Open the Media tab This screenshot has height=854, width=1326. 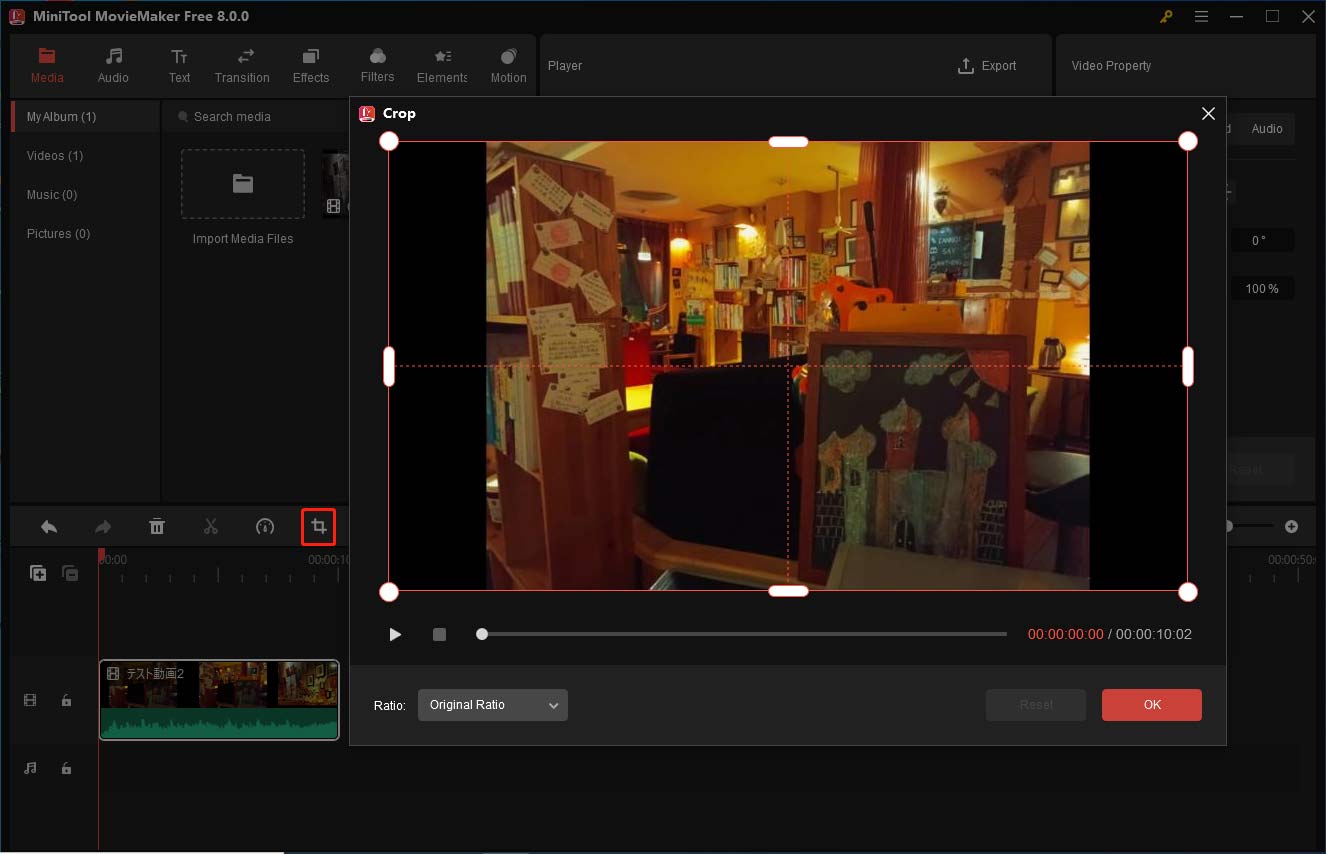47,65
